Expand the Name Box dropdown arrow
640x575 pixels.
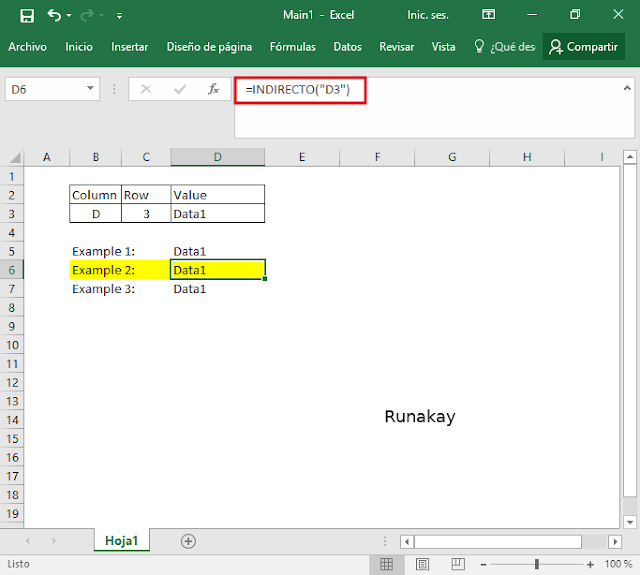[x=90, y=88]
